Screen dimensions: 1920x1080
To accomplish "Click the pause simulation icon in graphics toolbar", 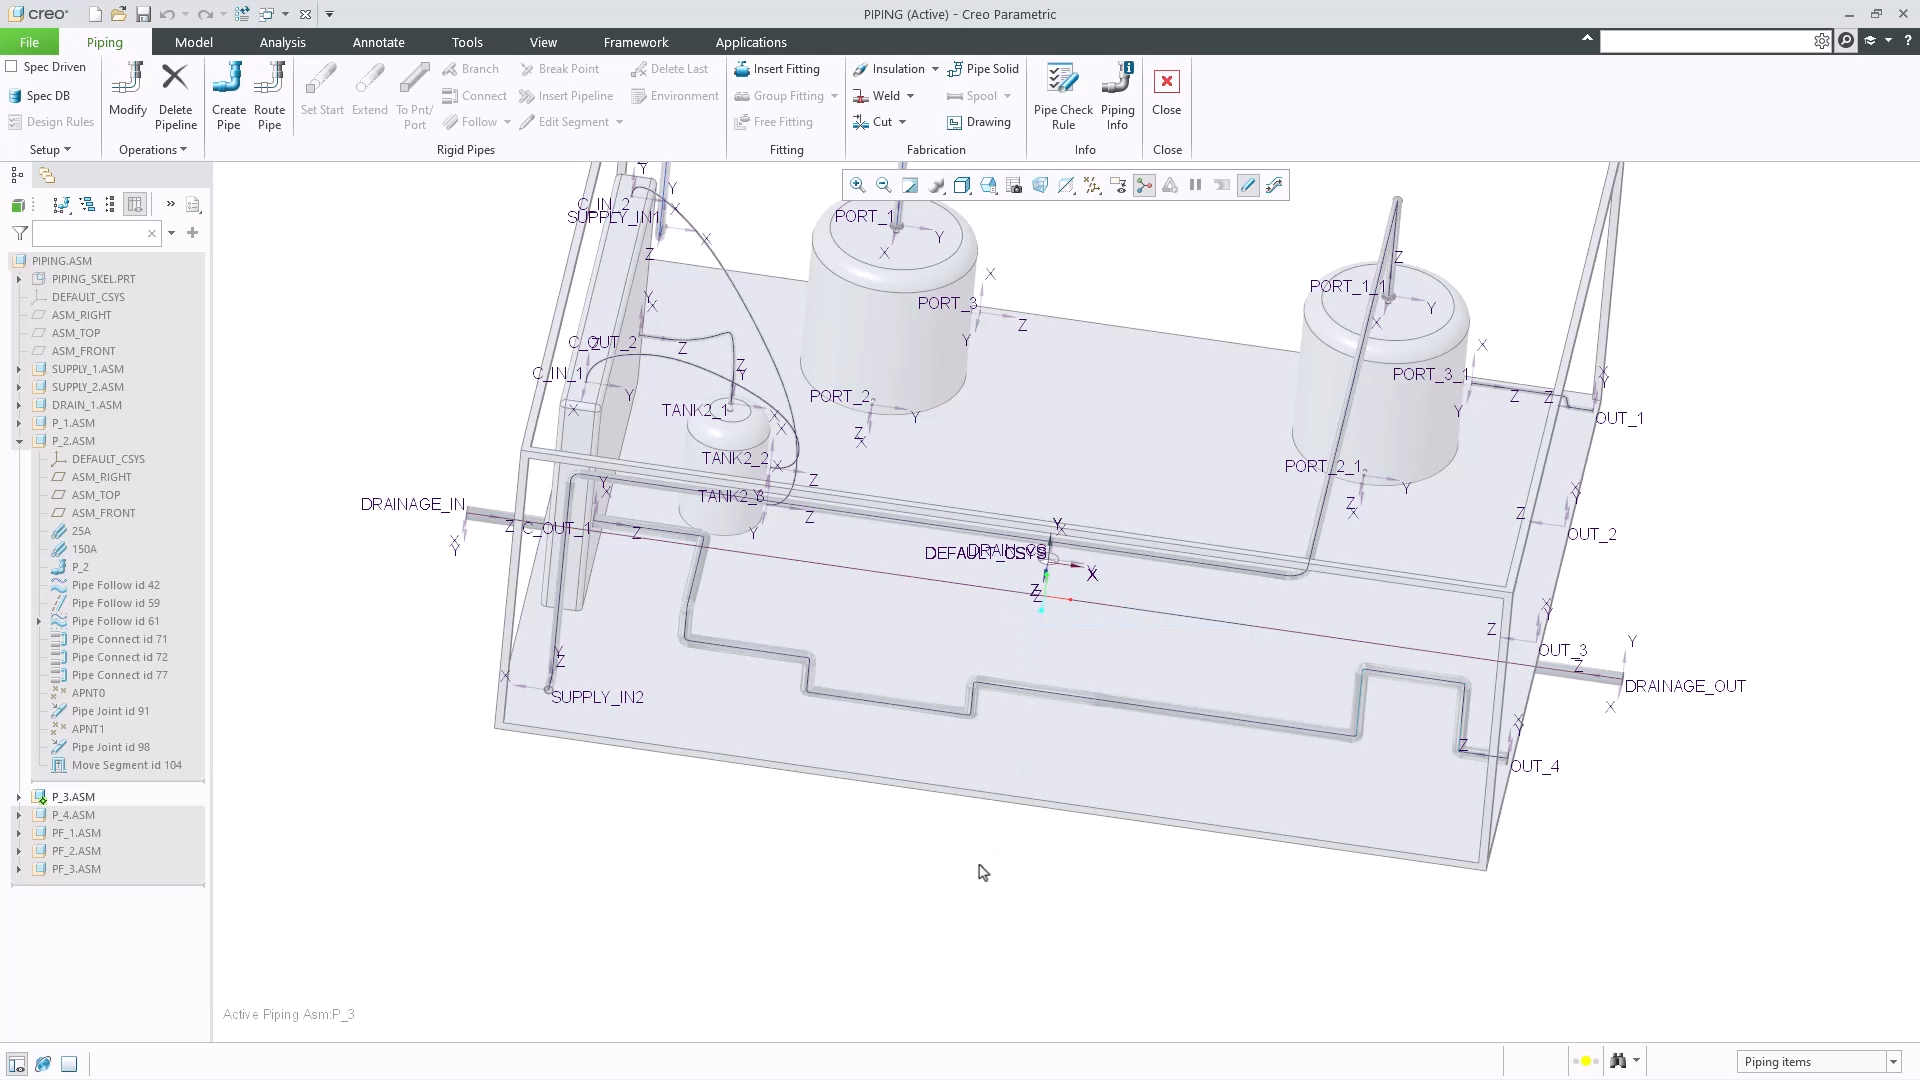I will 1195,185.
